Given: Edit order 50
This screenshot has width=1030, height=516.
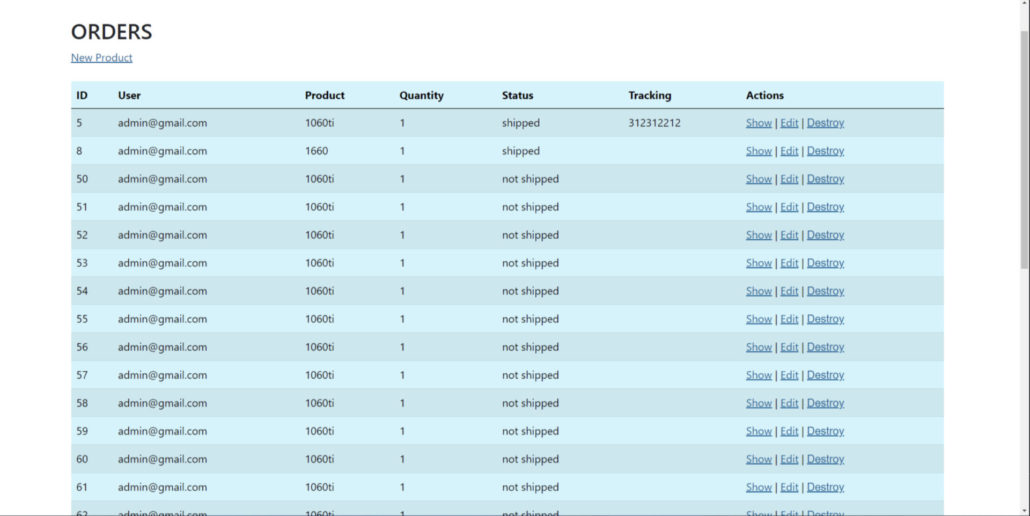Looking at the screenshot, I should (x=789, y=179).
